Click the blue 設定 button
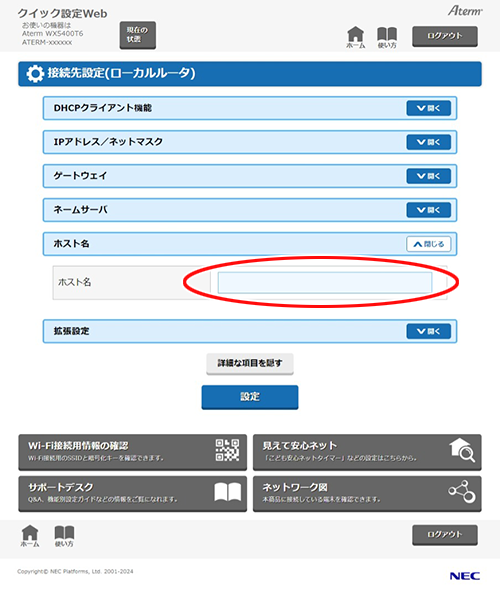Screen dimensions: 500x607 click(250, 397)
